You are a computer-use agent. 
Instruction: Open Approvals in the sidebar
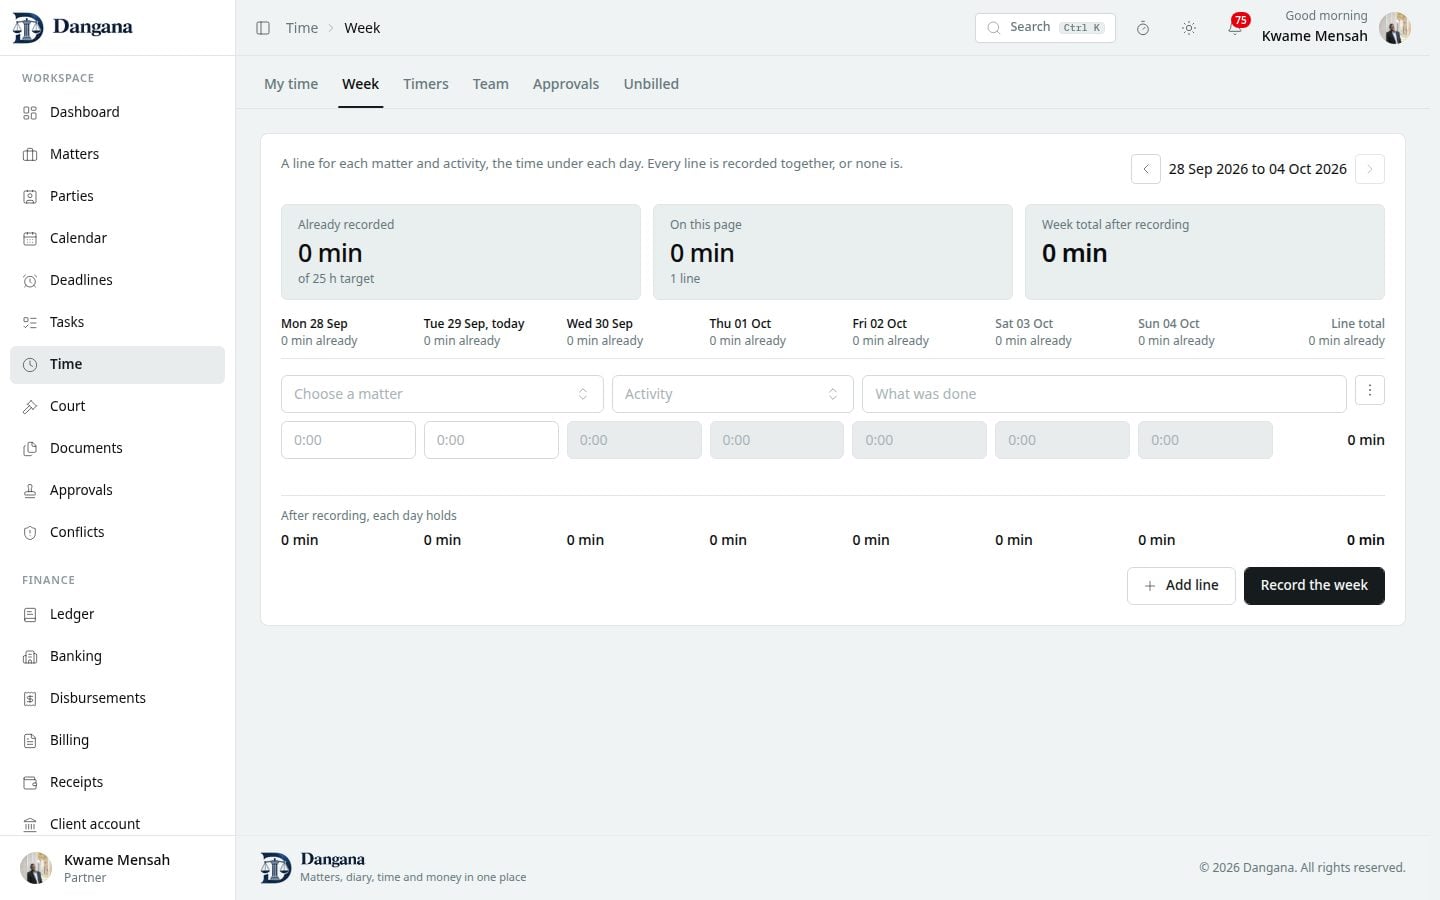tap(117, 490)
